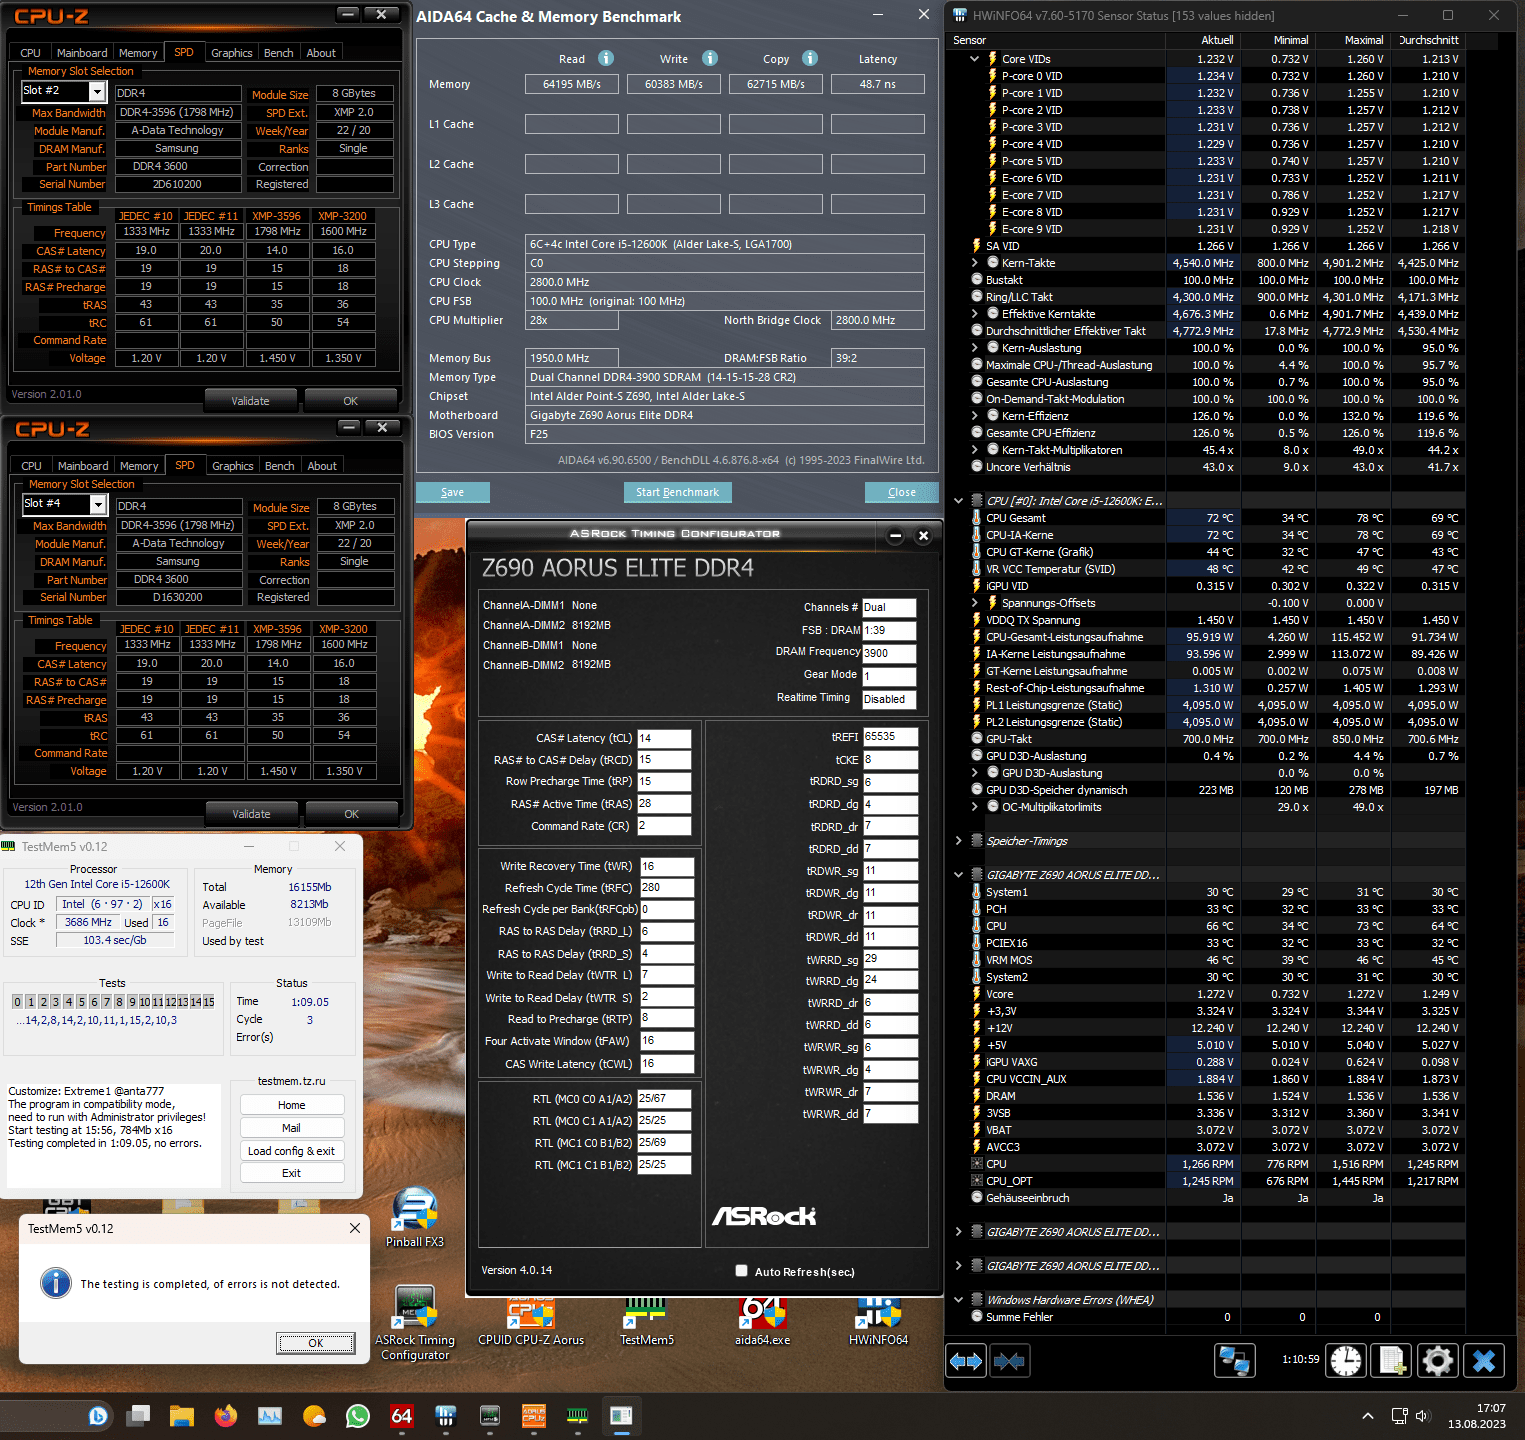The width and height of the screenshot is (1525, 1440).
Task: Open WhatsApp from the taskbar
Action: (x=357, y=1415)
